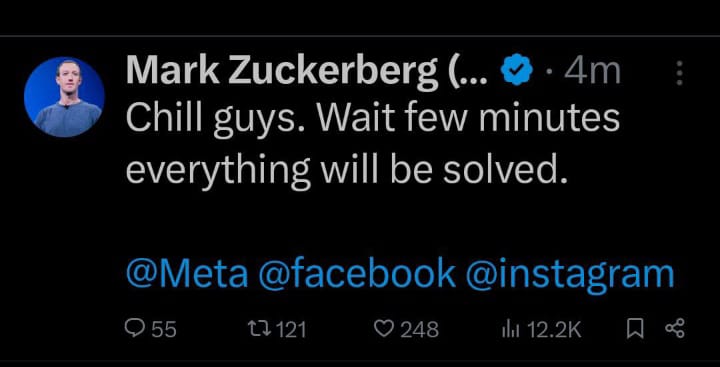This screenshot has width=720, height=367.
Task: Click the reply speech bubble icon
Action: [135, 329]
